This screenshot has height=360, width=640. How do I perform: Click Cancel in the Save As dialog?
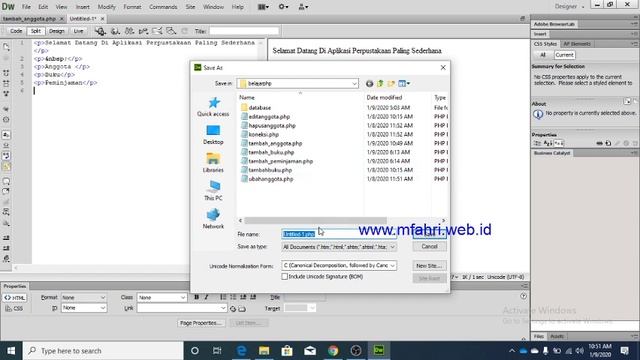[x=429, y=247]
